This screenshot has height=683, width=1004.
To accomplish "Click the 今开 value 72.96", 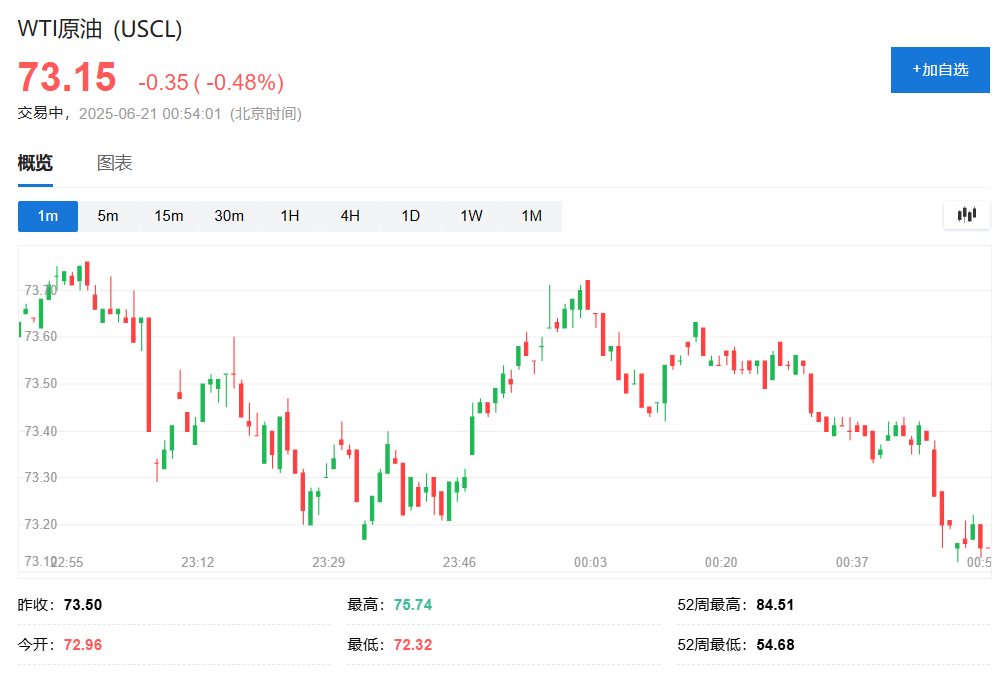I will (x=83, y=645).
